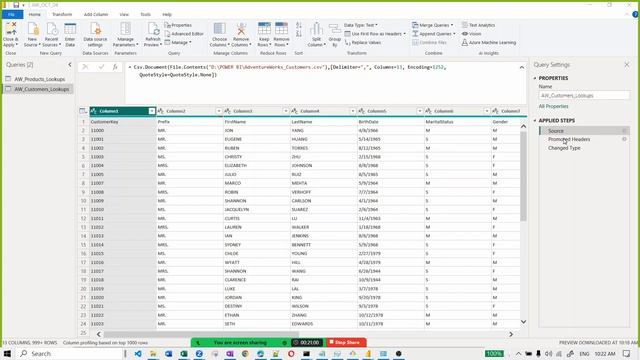Confirm formula with the checkmark icon
The image size is (640, 360).
coord(101,67)
